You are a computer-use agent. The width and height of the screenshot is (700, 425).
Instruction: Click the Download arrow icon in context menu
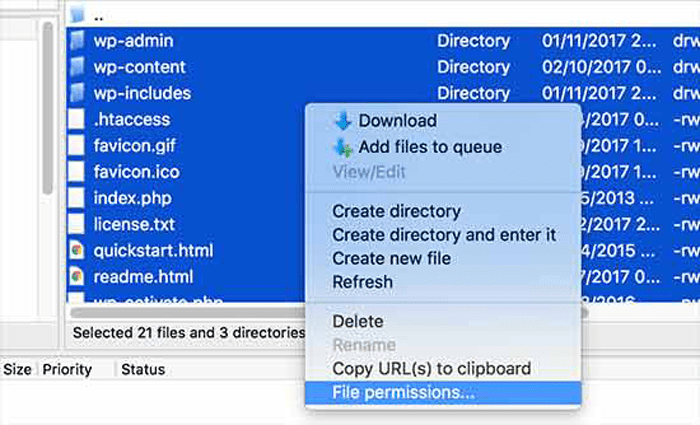(x=343, y=121)
